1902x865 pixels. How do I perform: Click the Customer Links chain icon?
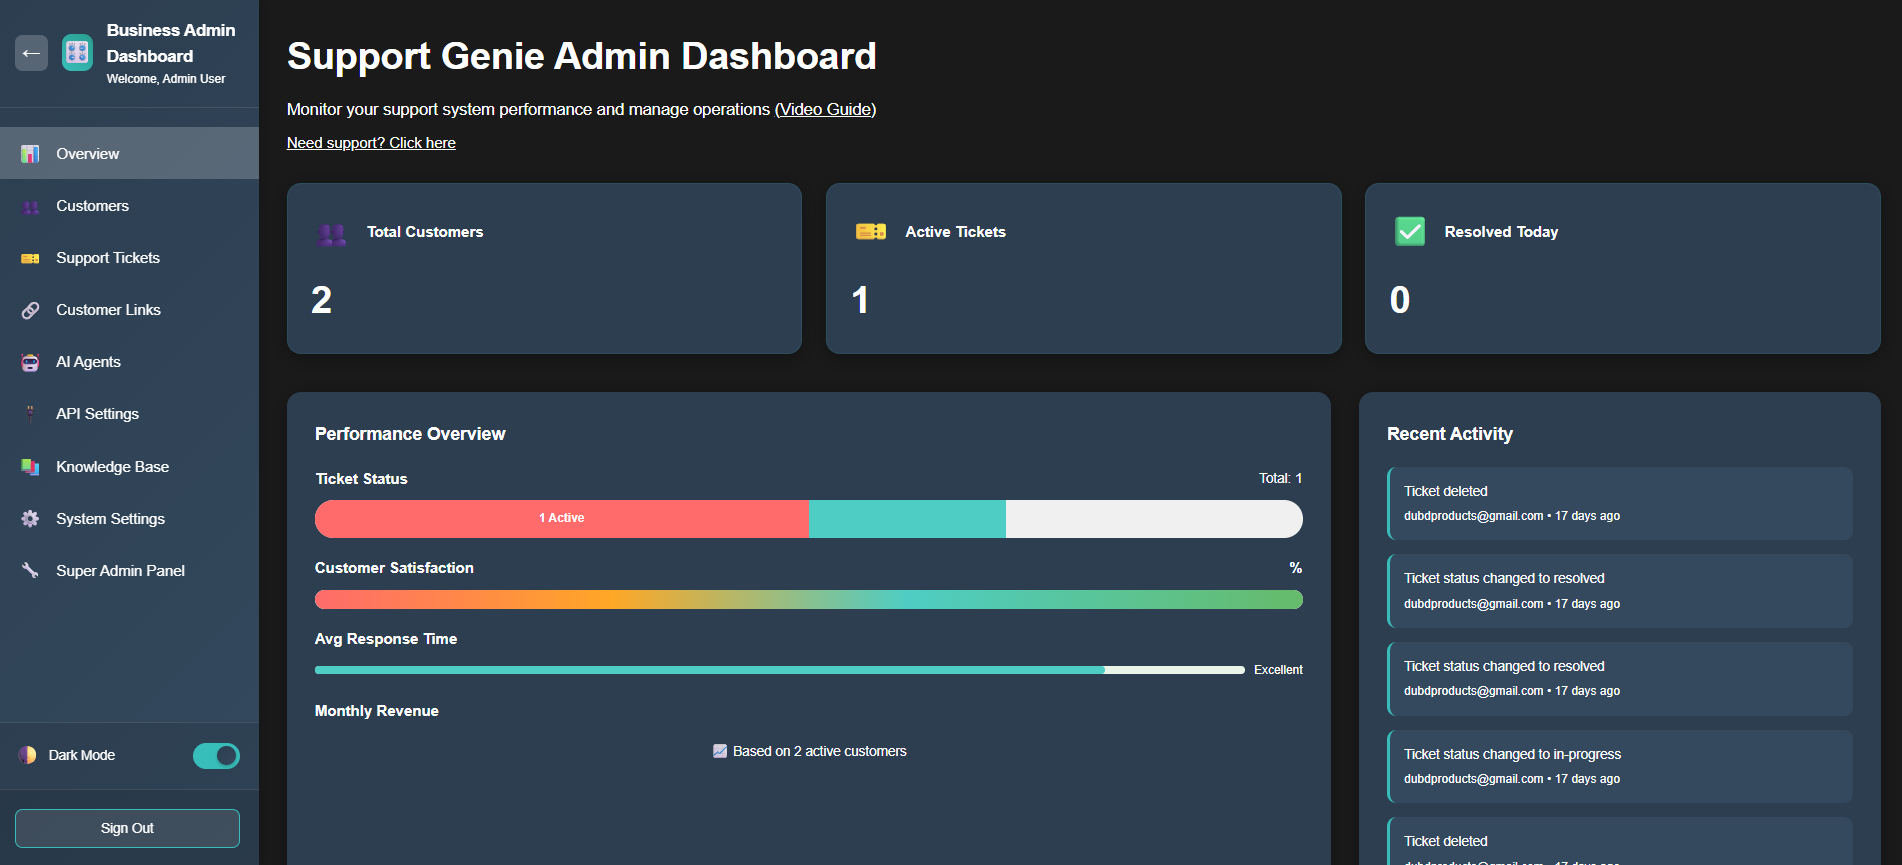31,310
